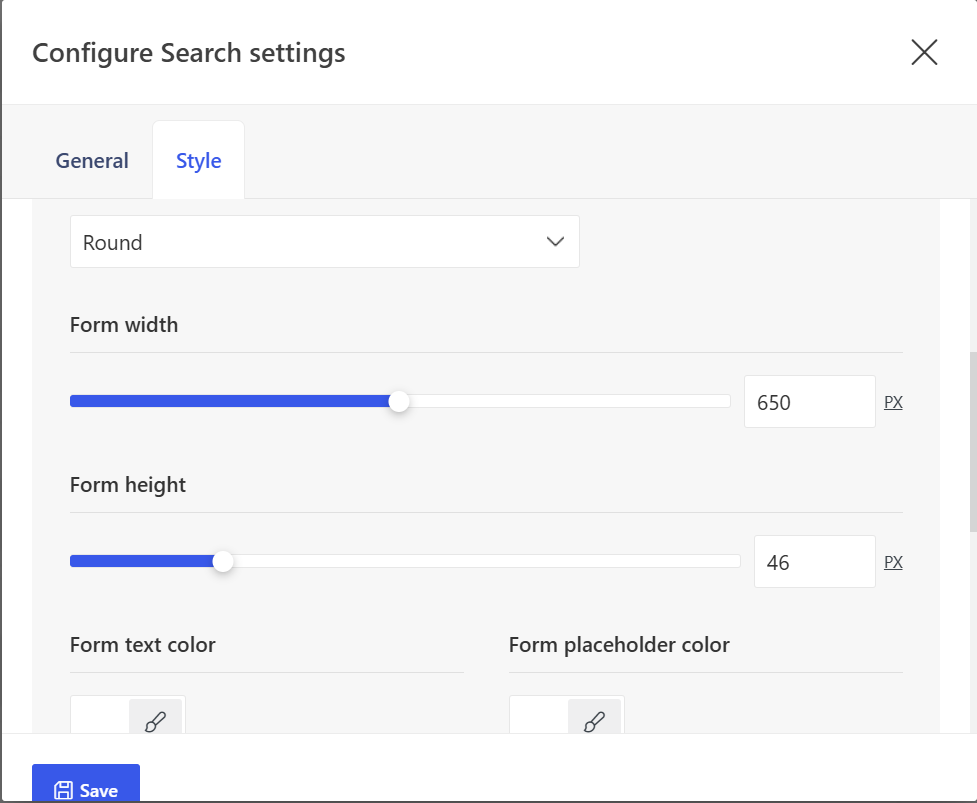Click the Form text color label
Image resolution: width=977 pixels, height=803 pixels.
coord(143,645)
